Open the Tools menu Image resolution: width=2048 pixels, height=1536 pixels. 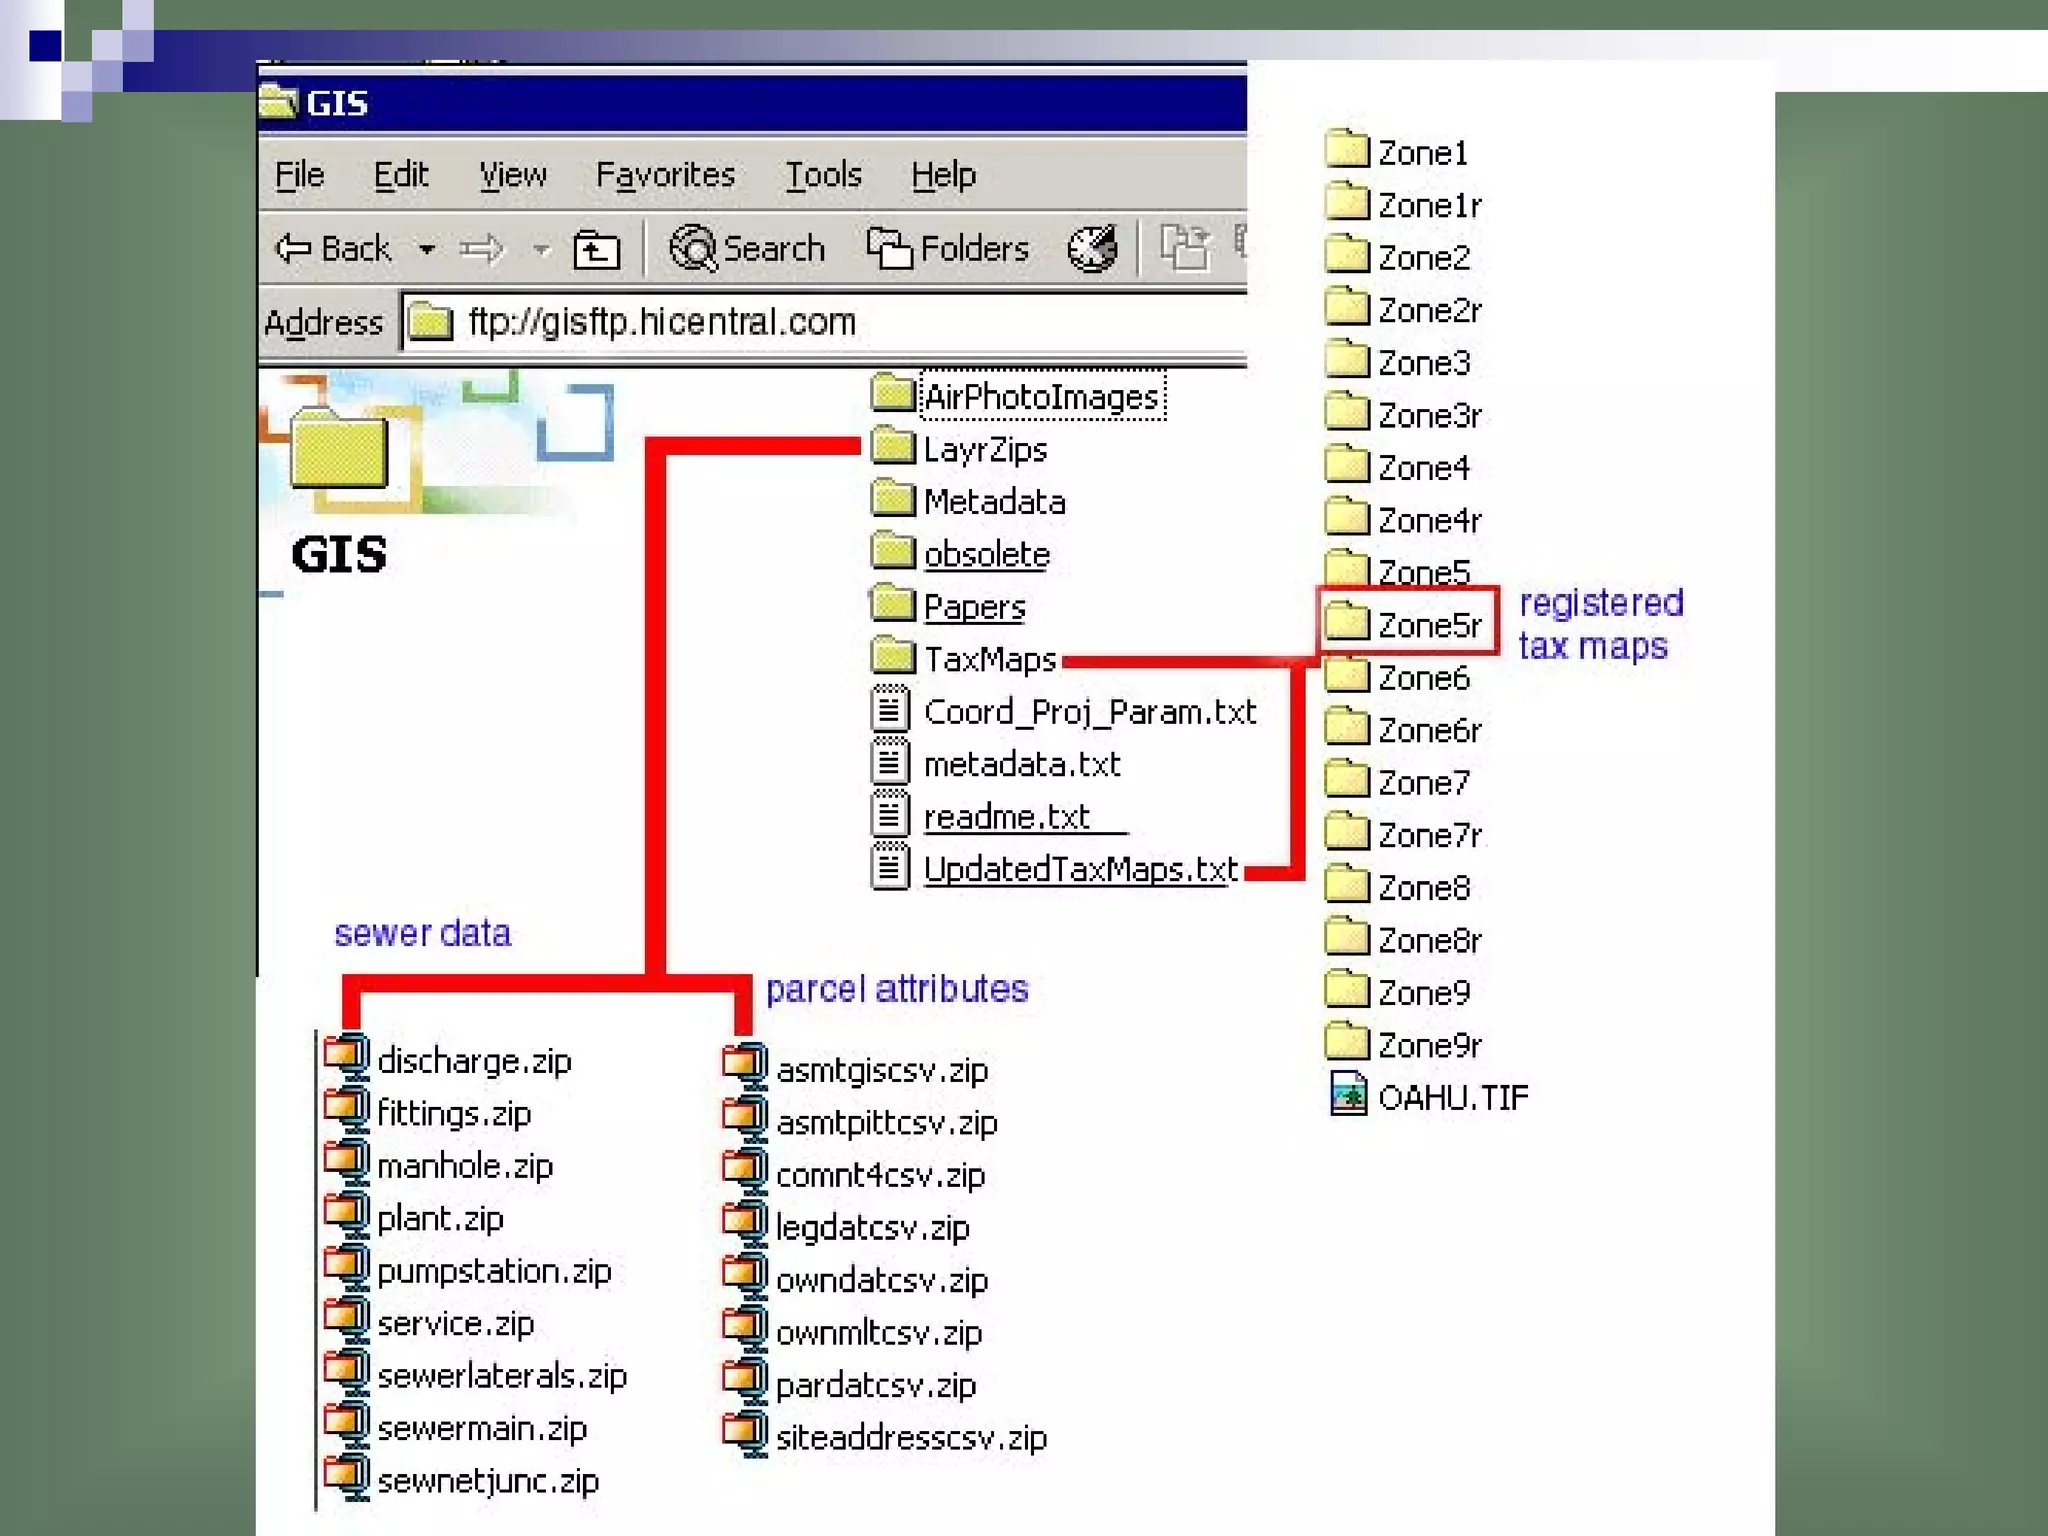[823, 175]
